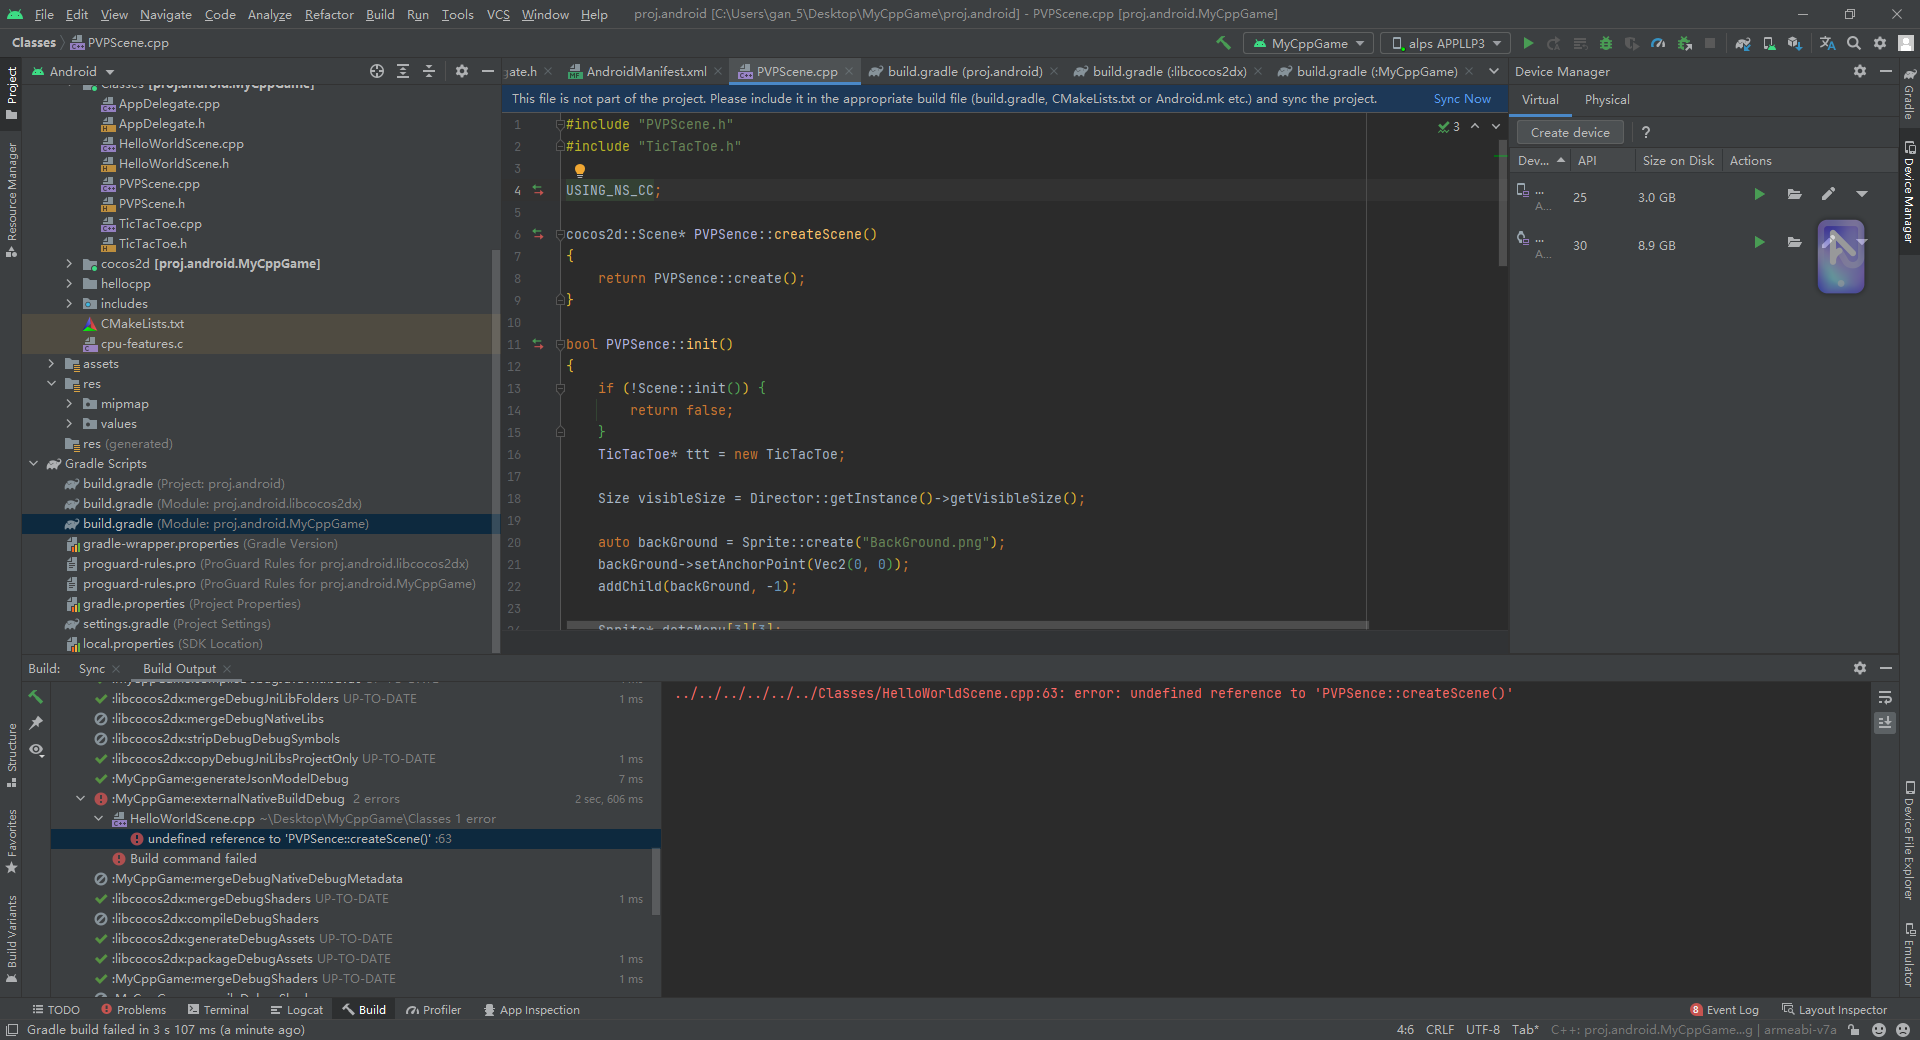
Task: Click the Make Project hammer icon
Action: tap(1223, 43)
